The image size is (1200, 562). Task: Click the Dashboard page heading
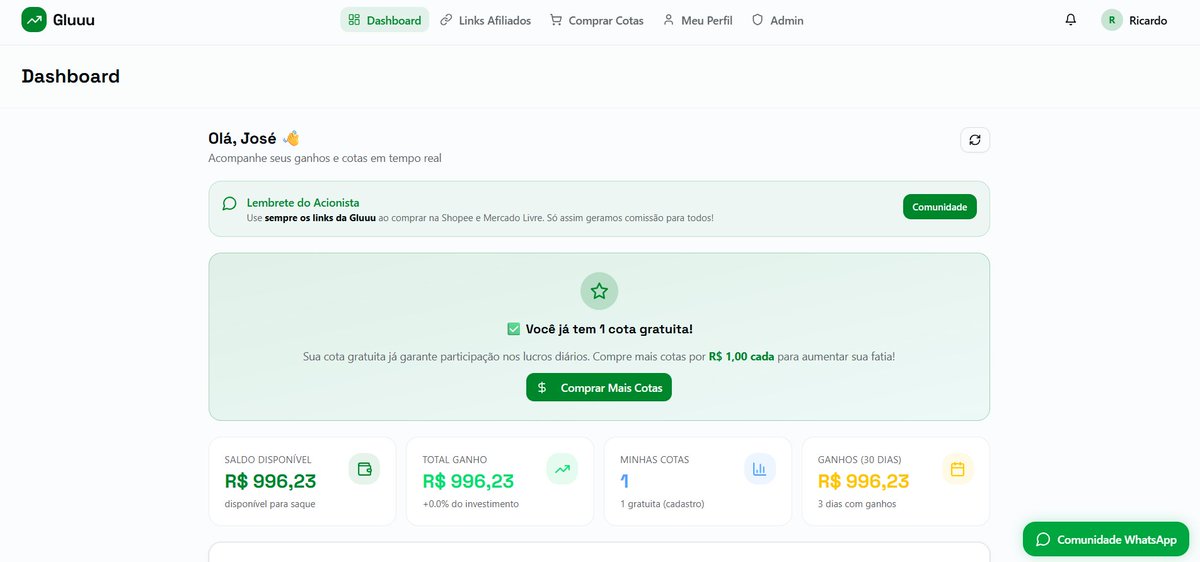coord(71,76)
